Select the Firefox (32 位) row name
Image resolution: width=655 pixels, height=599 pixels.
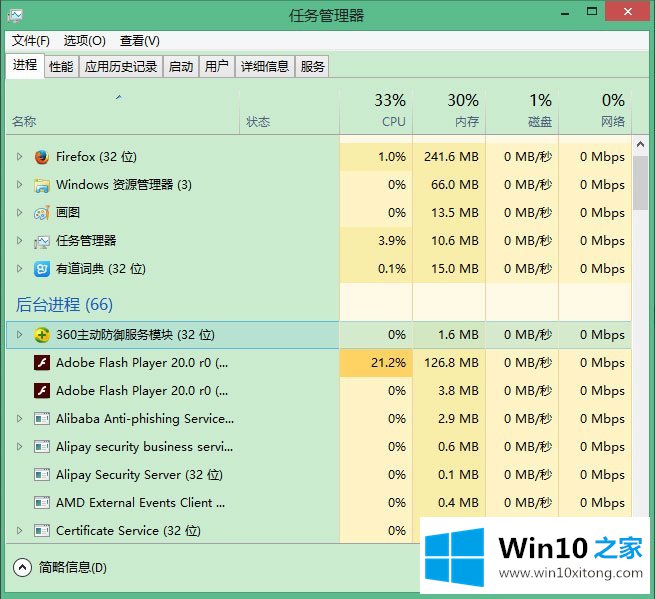pos(96,157)
